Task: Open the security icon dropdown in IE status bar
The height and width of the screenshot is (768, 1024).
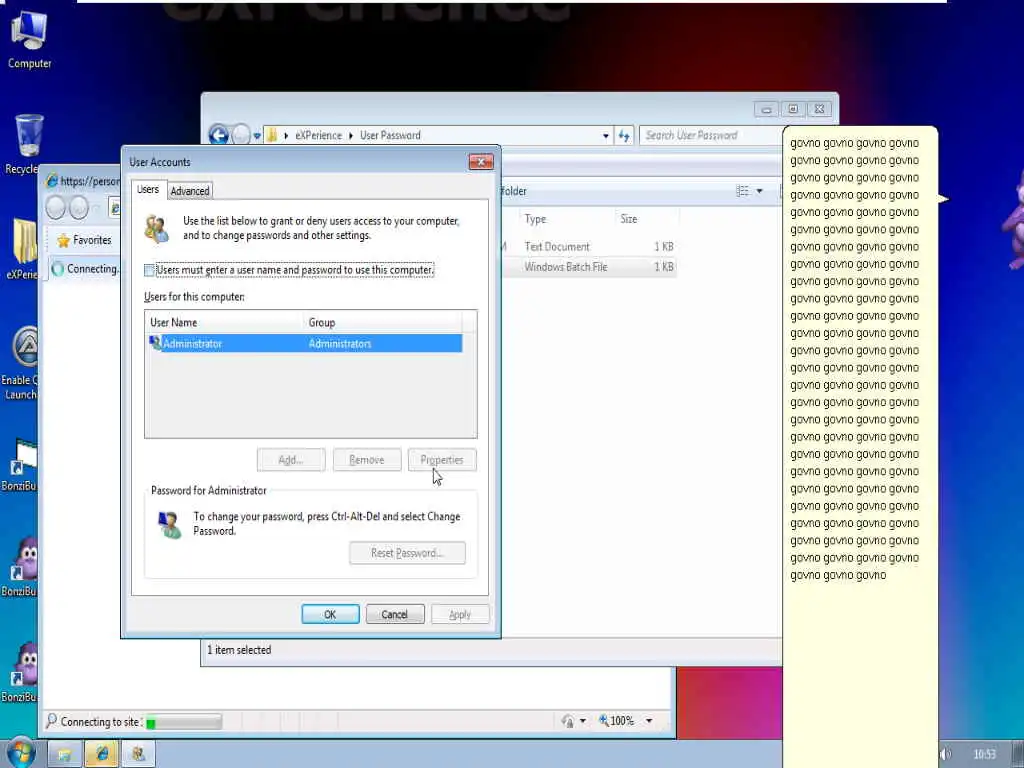Action: click(583, 721)
